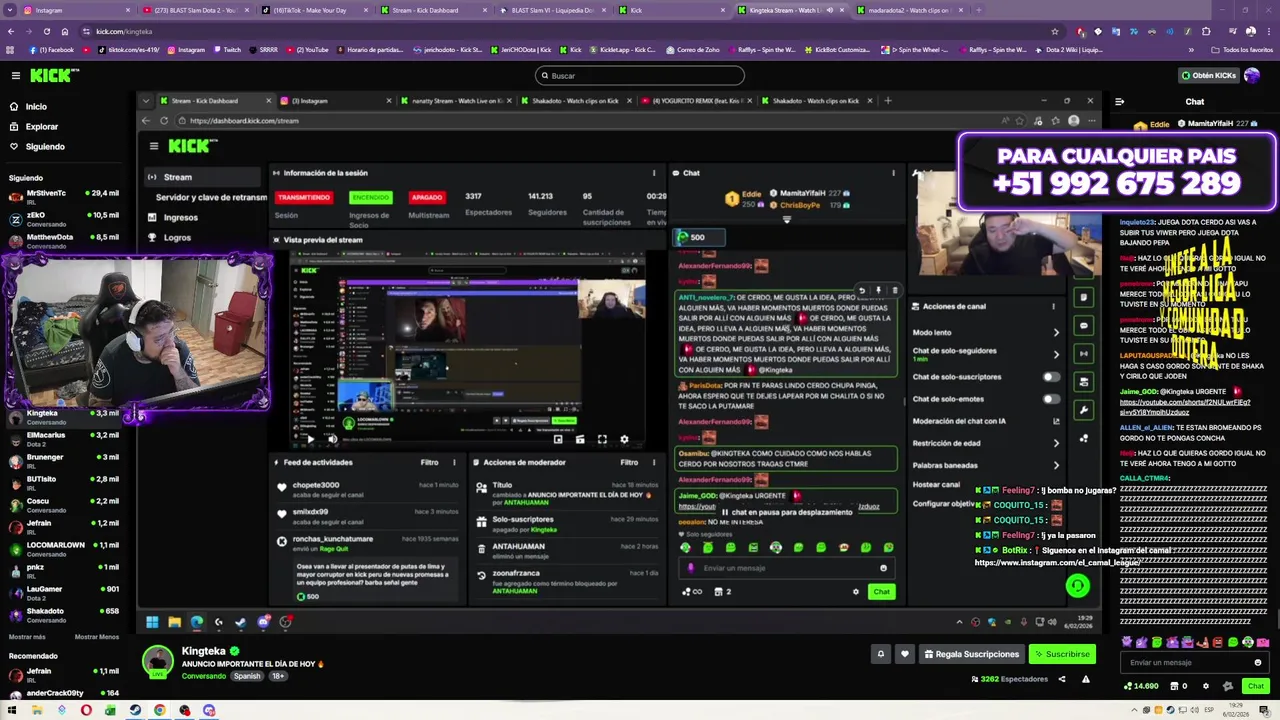The image size is (1280, 720).
Task: Click Mostrar más in followed list
Action: pos(27,637)
